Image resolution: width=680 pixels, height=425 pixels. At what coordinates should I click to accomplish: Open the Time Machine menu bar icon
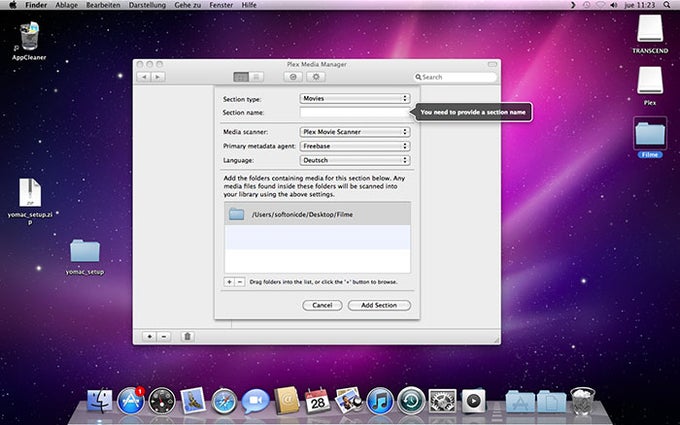[587, 5]
